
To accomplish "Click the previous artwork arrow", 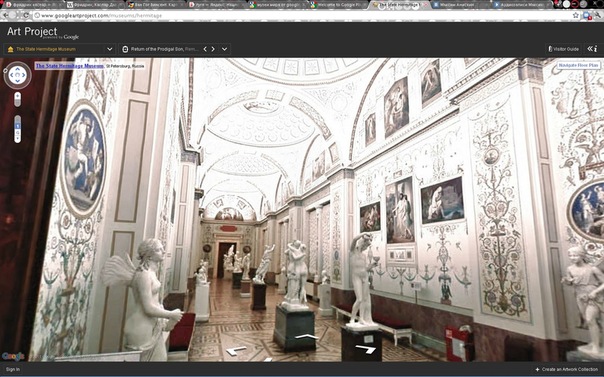I will click(205, 49).
